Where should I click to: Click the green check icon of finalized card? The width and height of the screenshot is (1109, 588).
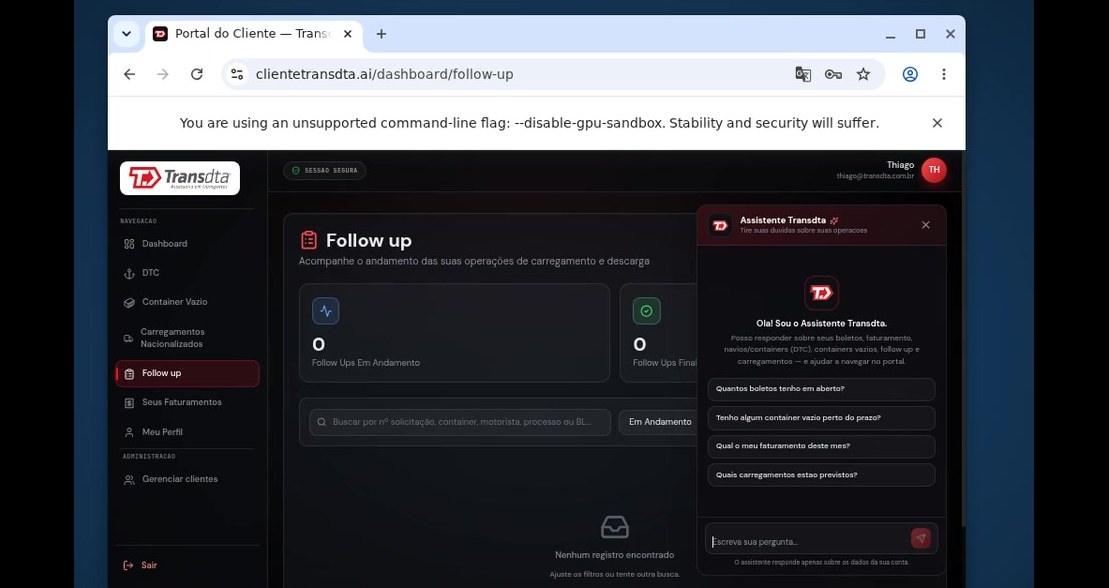646,311
